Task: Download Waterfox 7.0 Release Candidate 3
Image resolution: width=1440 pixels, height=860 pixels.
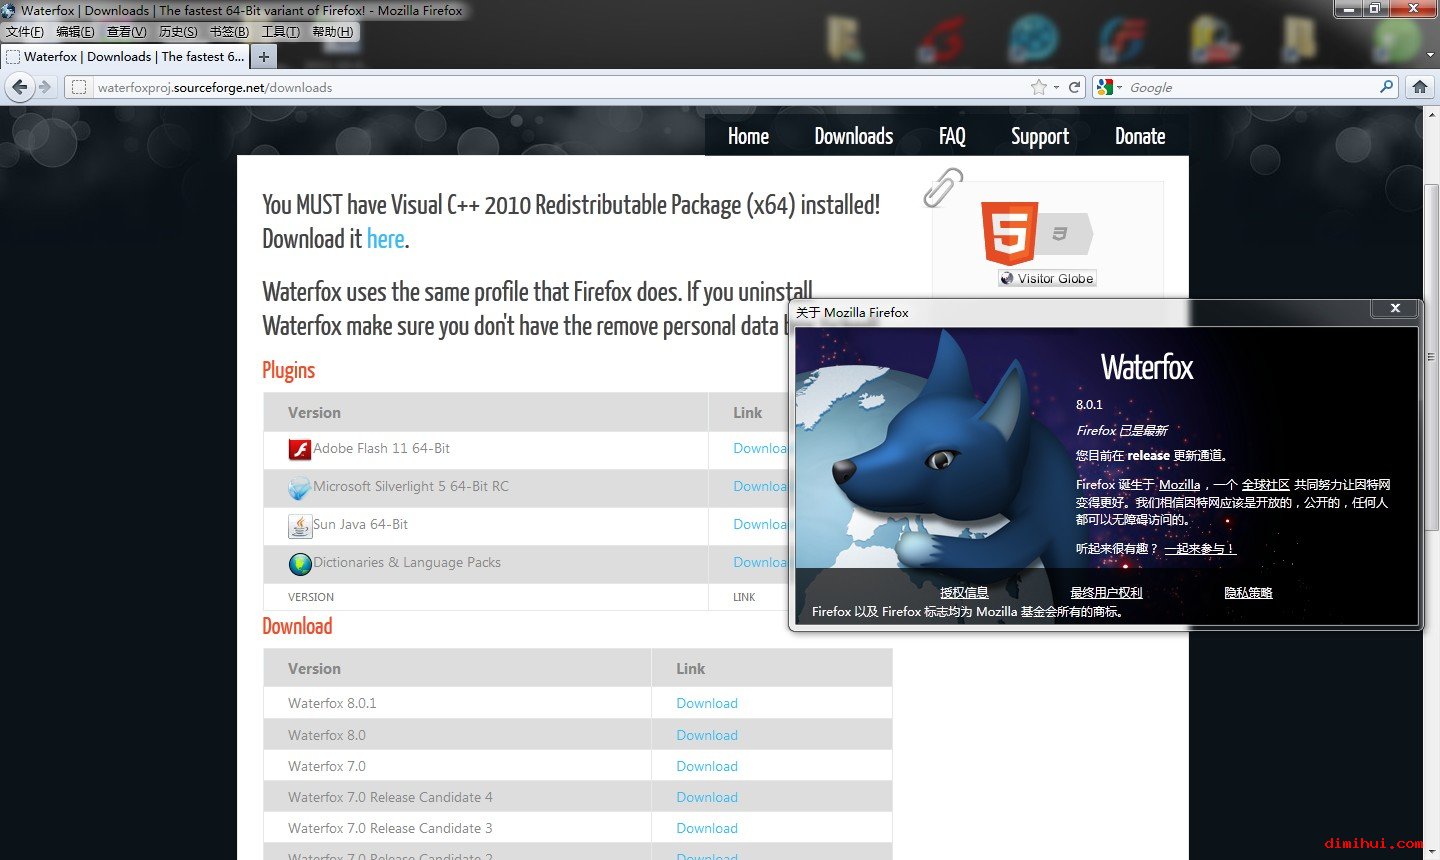Action: 707,829
